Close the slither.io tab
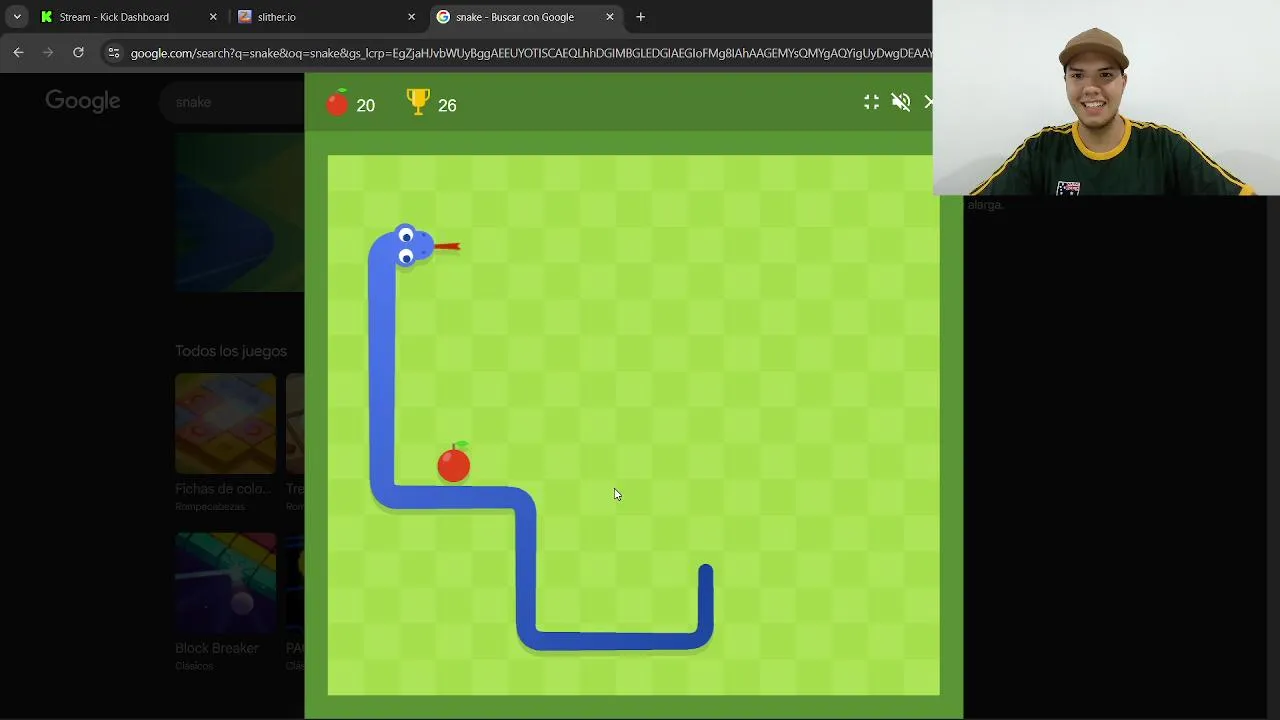1280x720 pixels. (411, 17)
